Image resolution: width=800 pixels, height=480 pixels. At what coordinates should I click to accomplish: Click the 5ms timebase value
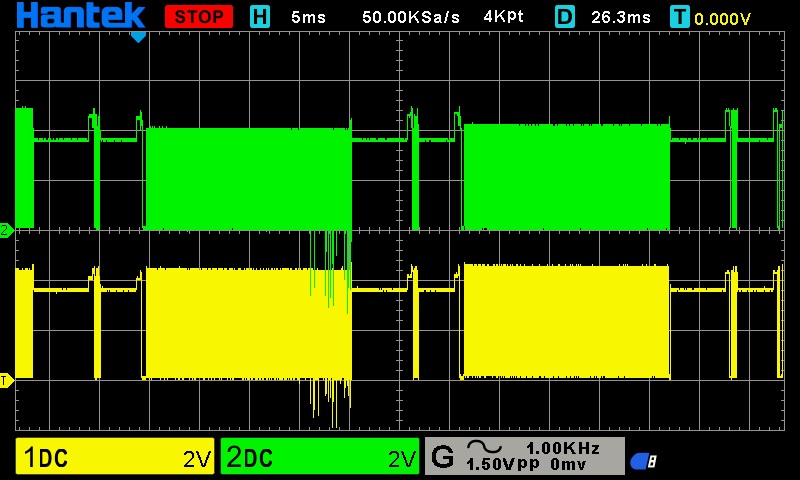308,17
